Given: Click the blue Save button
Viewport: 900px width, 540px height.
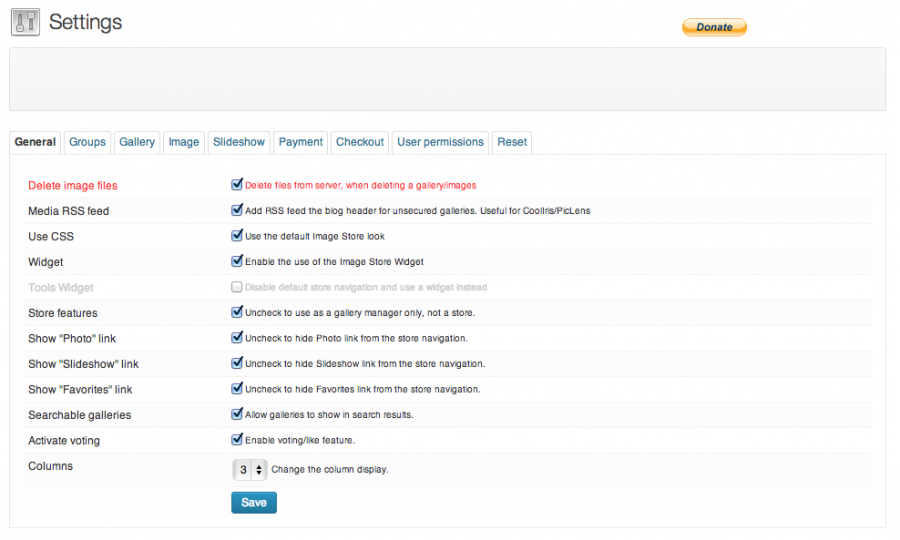Looking at the screenshot, I should click(254, 502).
